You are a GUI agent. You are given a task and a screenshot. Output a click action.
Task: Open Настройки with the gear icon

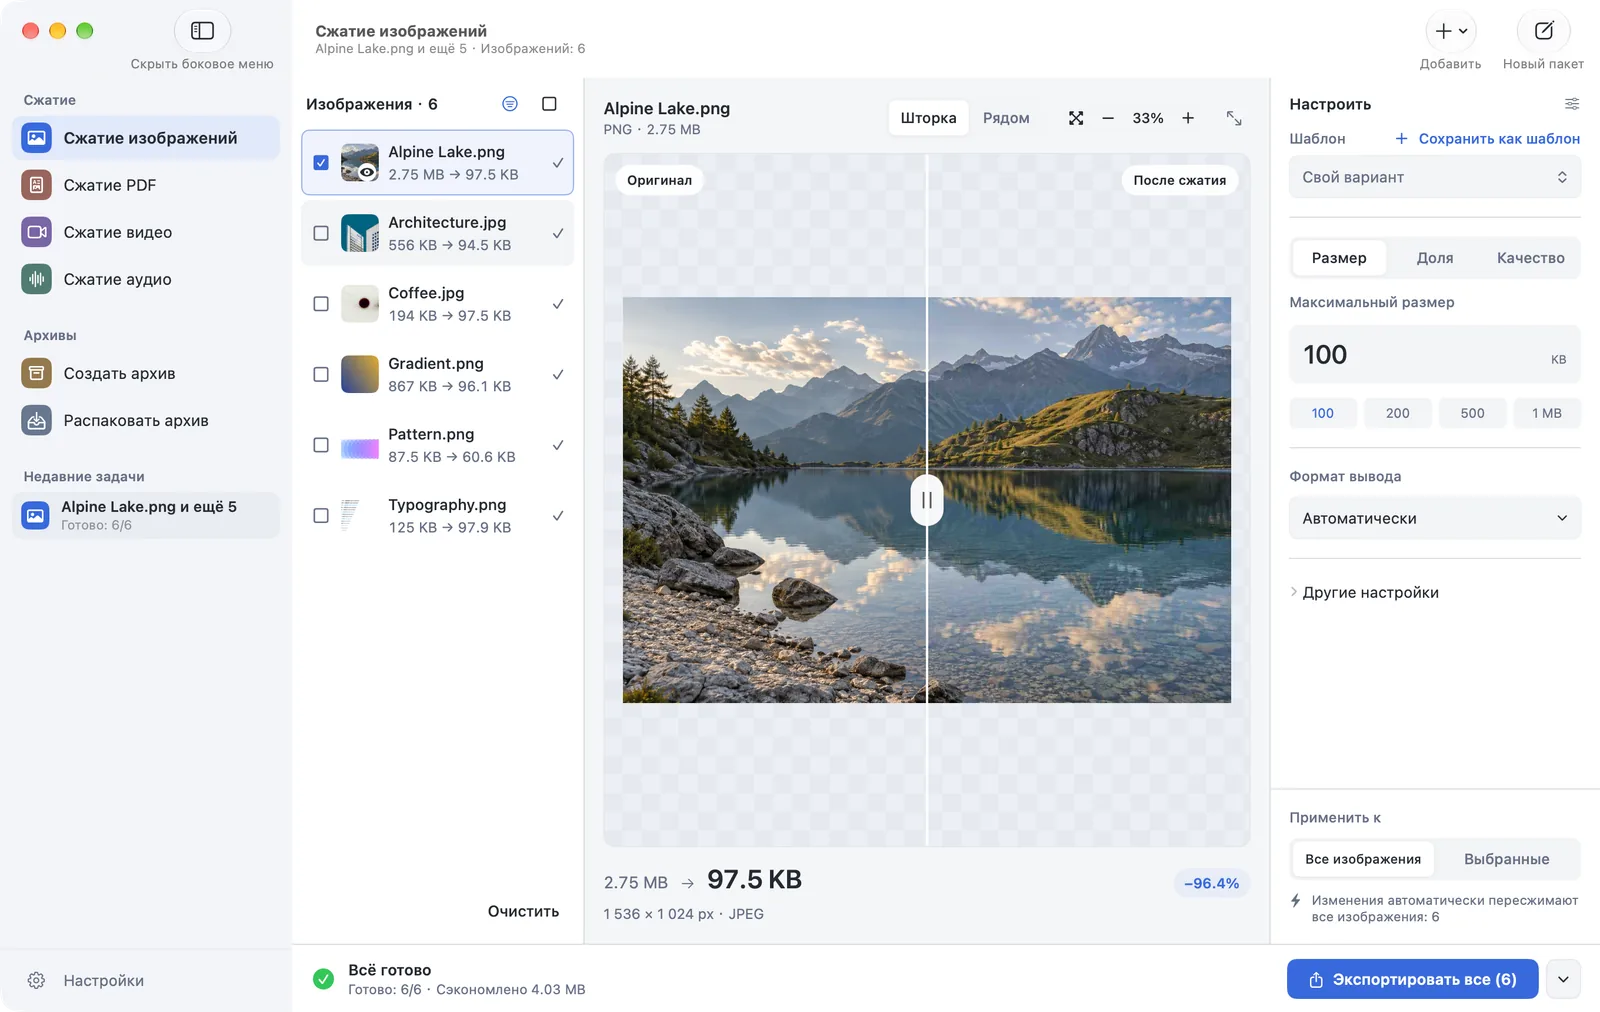click(x=37, y=980)
